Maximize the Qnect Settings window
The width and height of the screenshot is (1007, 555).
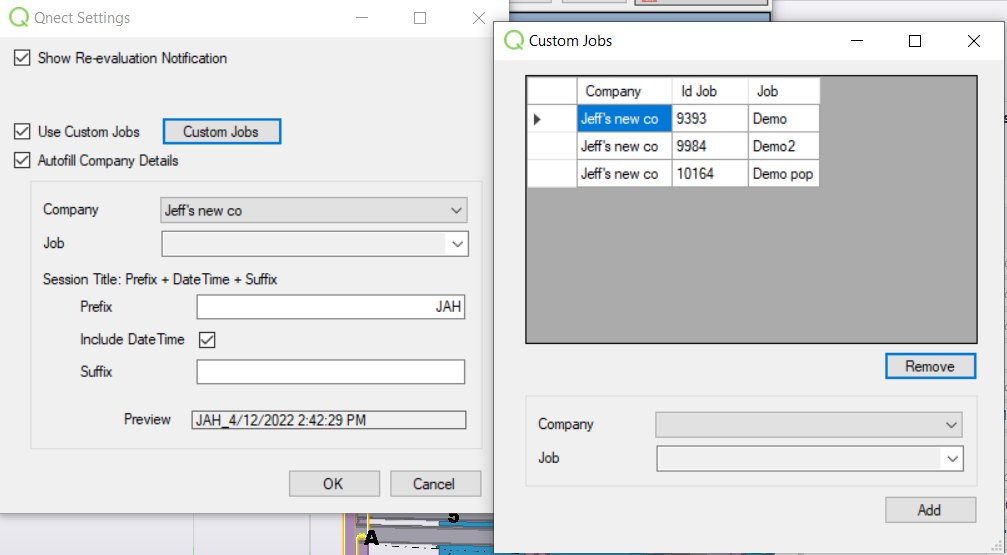click(420, 18)
